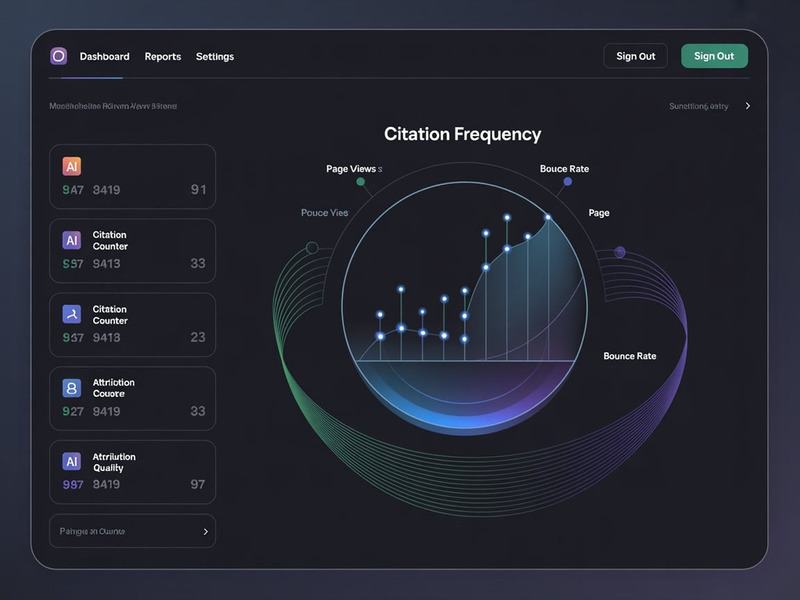Click the purple AI icon beside Citation Counter

point(72,240)
